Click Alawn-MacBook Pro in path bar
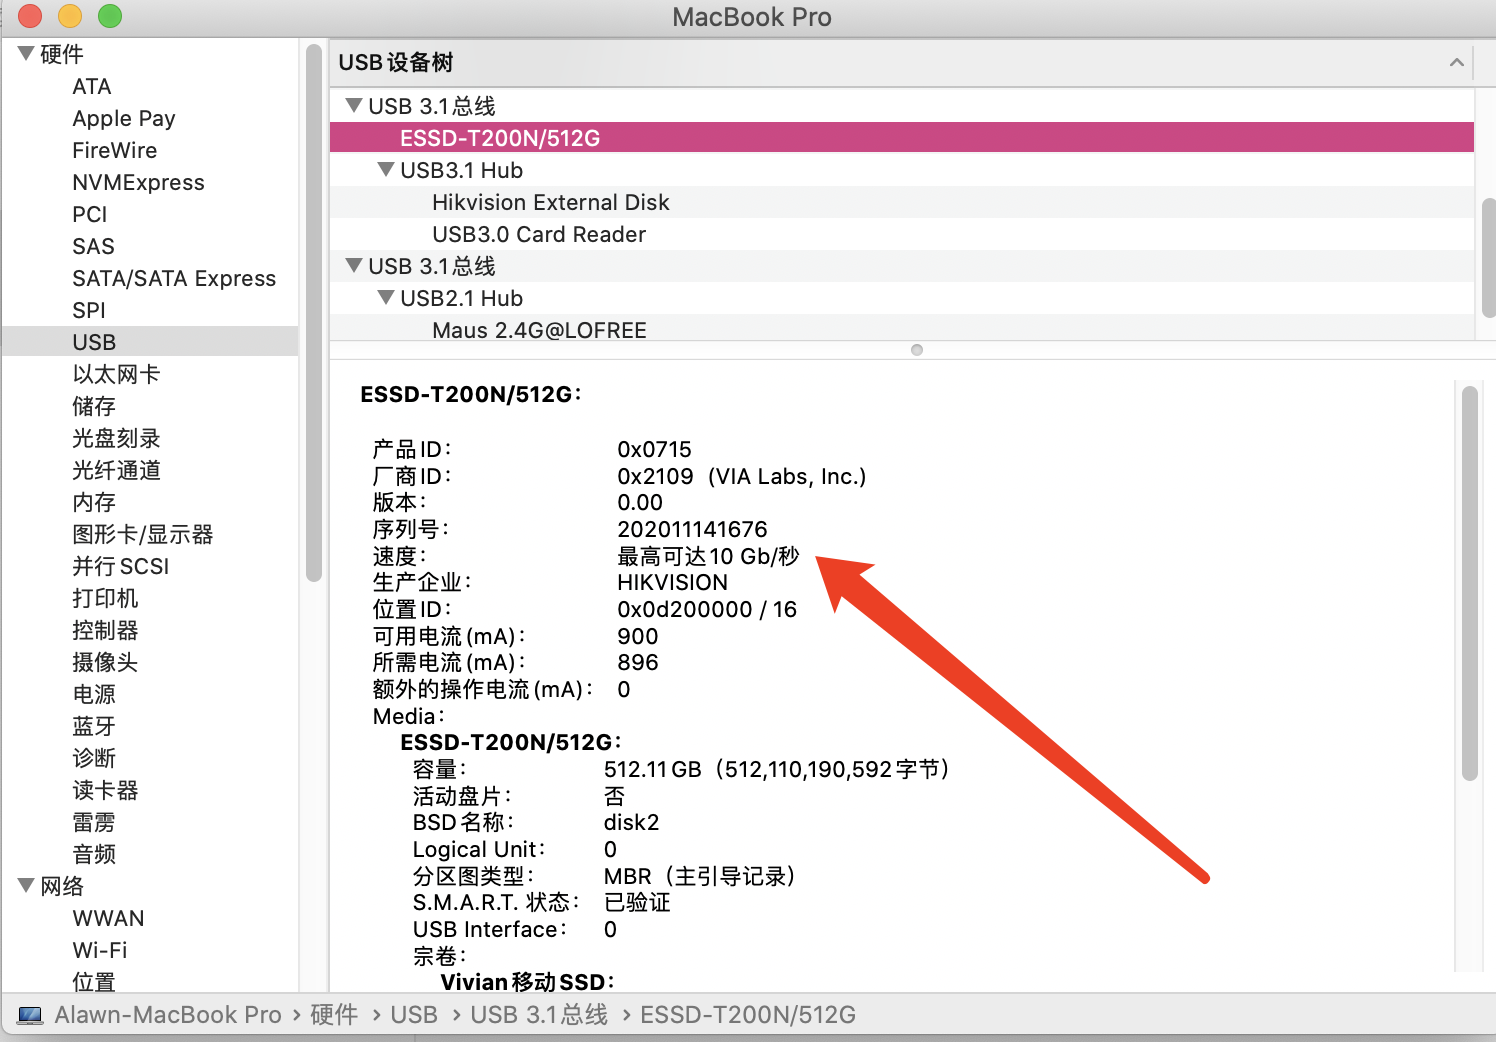The image size is (1496, 1042). (x=168, y=1015)
